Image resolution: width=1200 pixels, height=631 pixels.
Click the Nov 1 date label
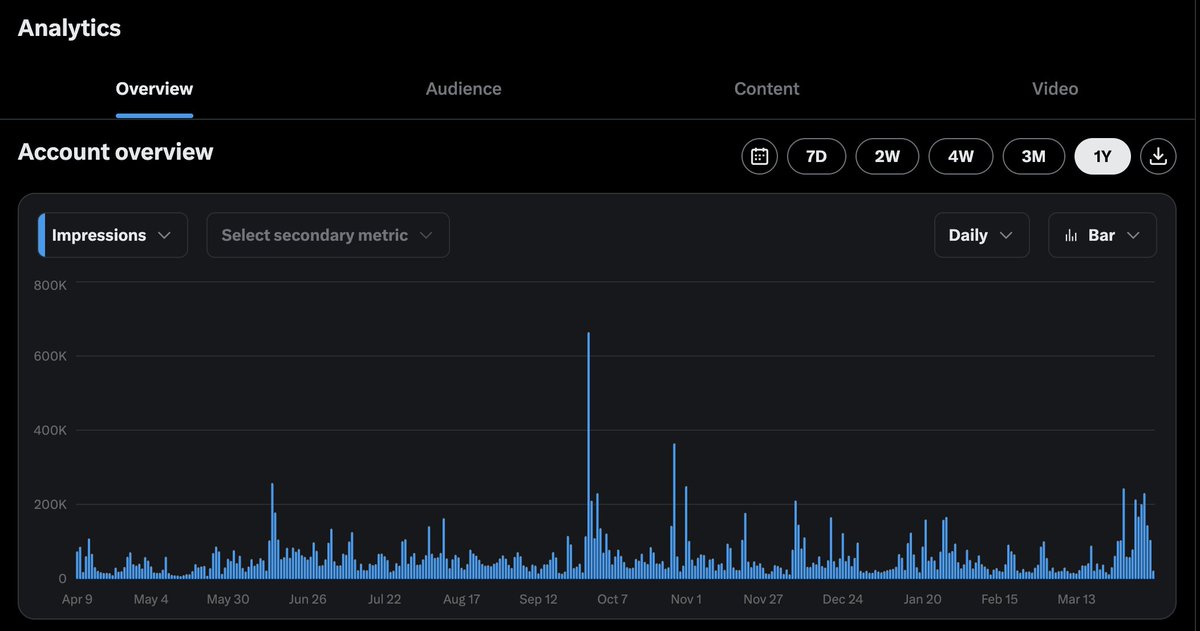coord(686,599)
